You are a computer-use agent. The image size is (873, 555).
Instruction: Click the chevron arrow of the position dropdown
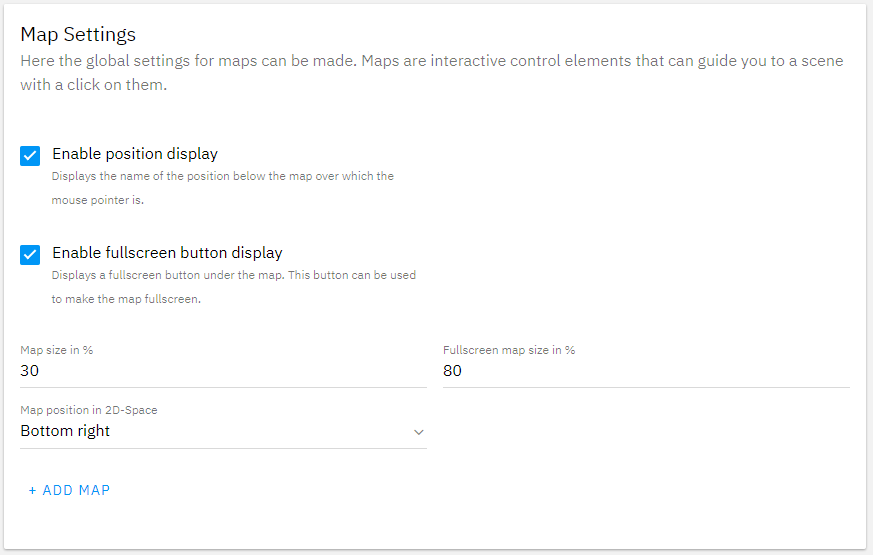[x=418, y=432]
